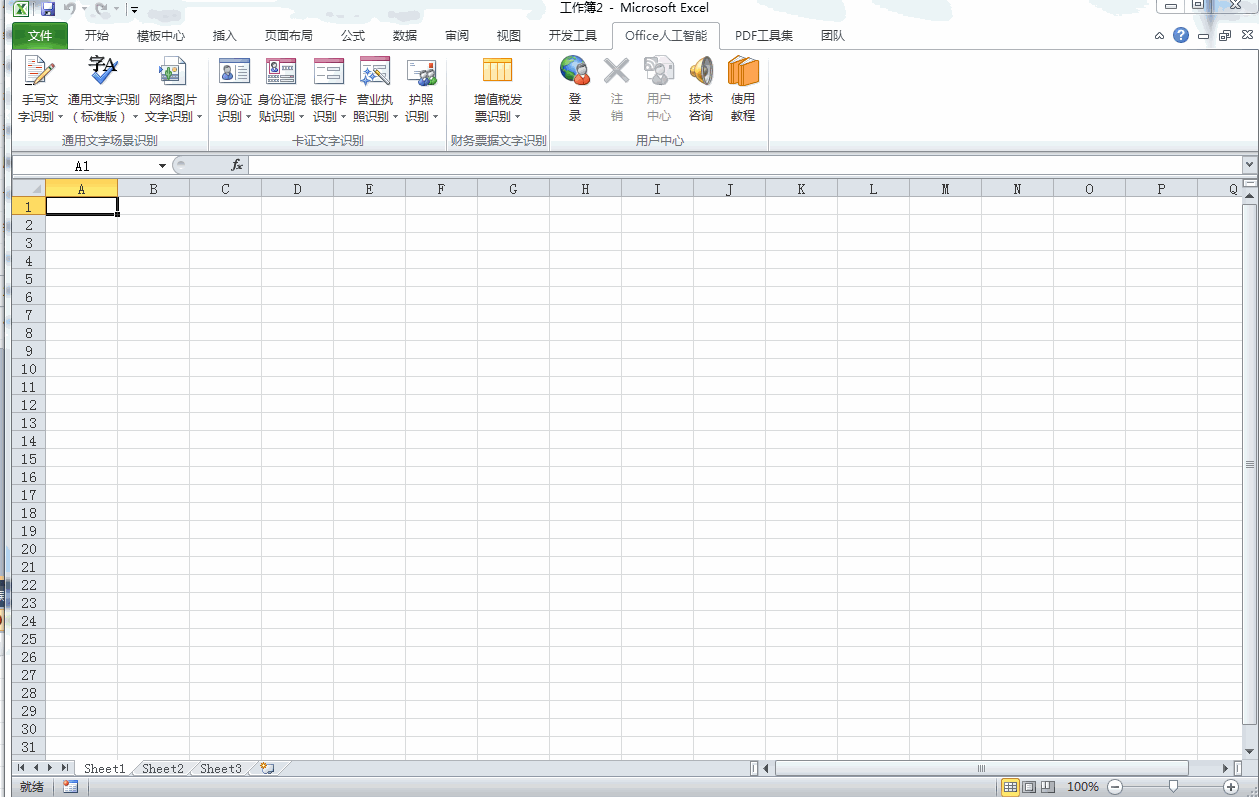Open the Quick Access Toolbar customize dropdown

pos(134,9)
